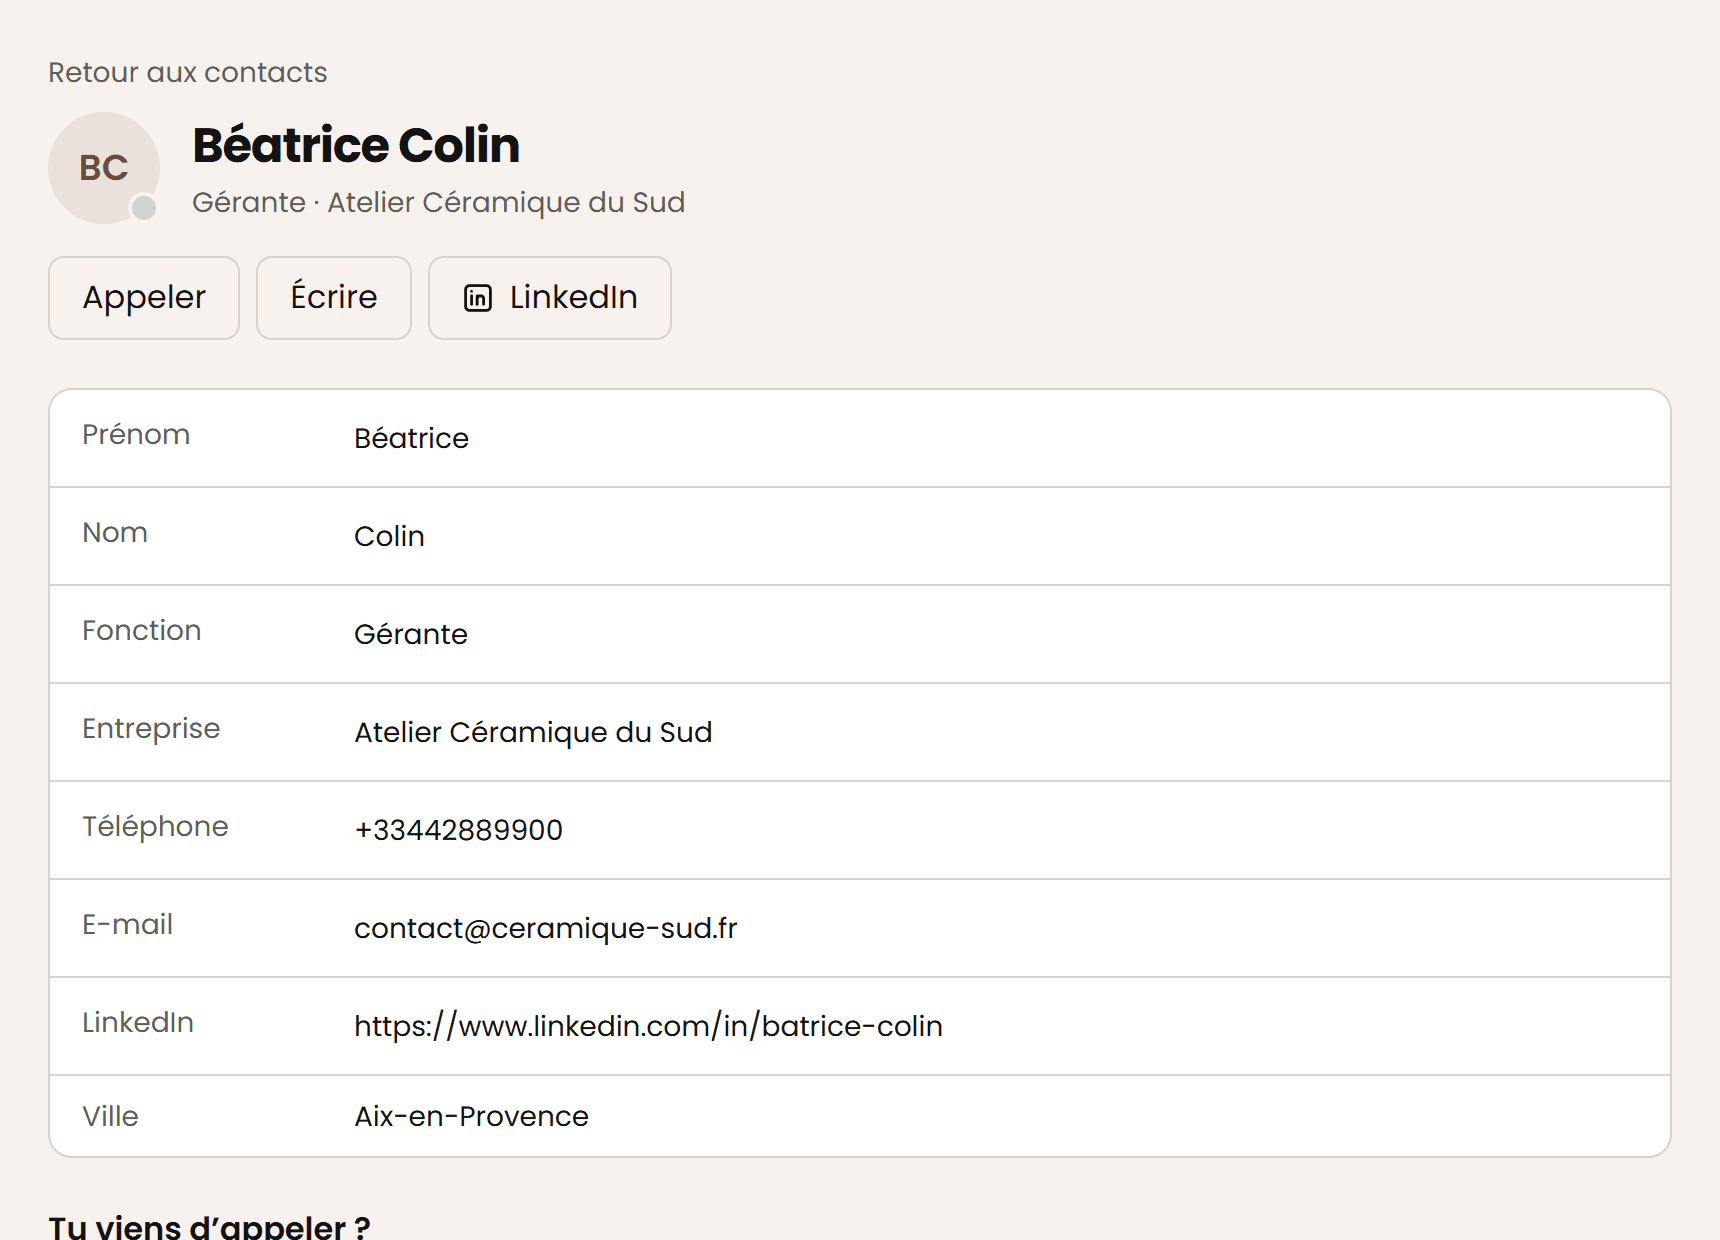Click the Entreprise field label
Screen dimensions: 1720x1240
pos(151,728)
